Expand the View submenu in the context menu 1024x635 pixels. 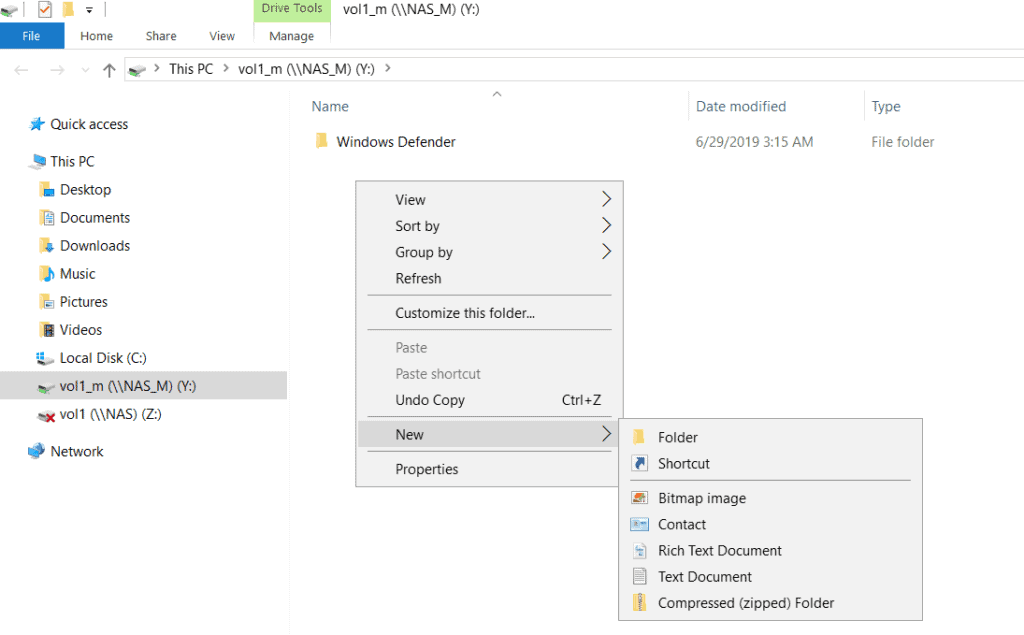(410, 199)
